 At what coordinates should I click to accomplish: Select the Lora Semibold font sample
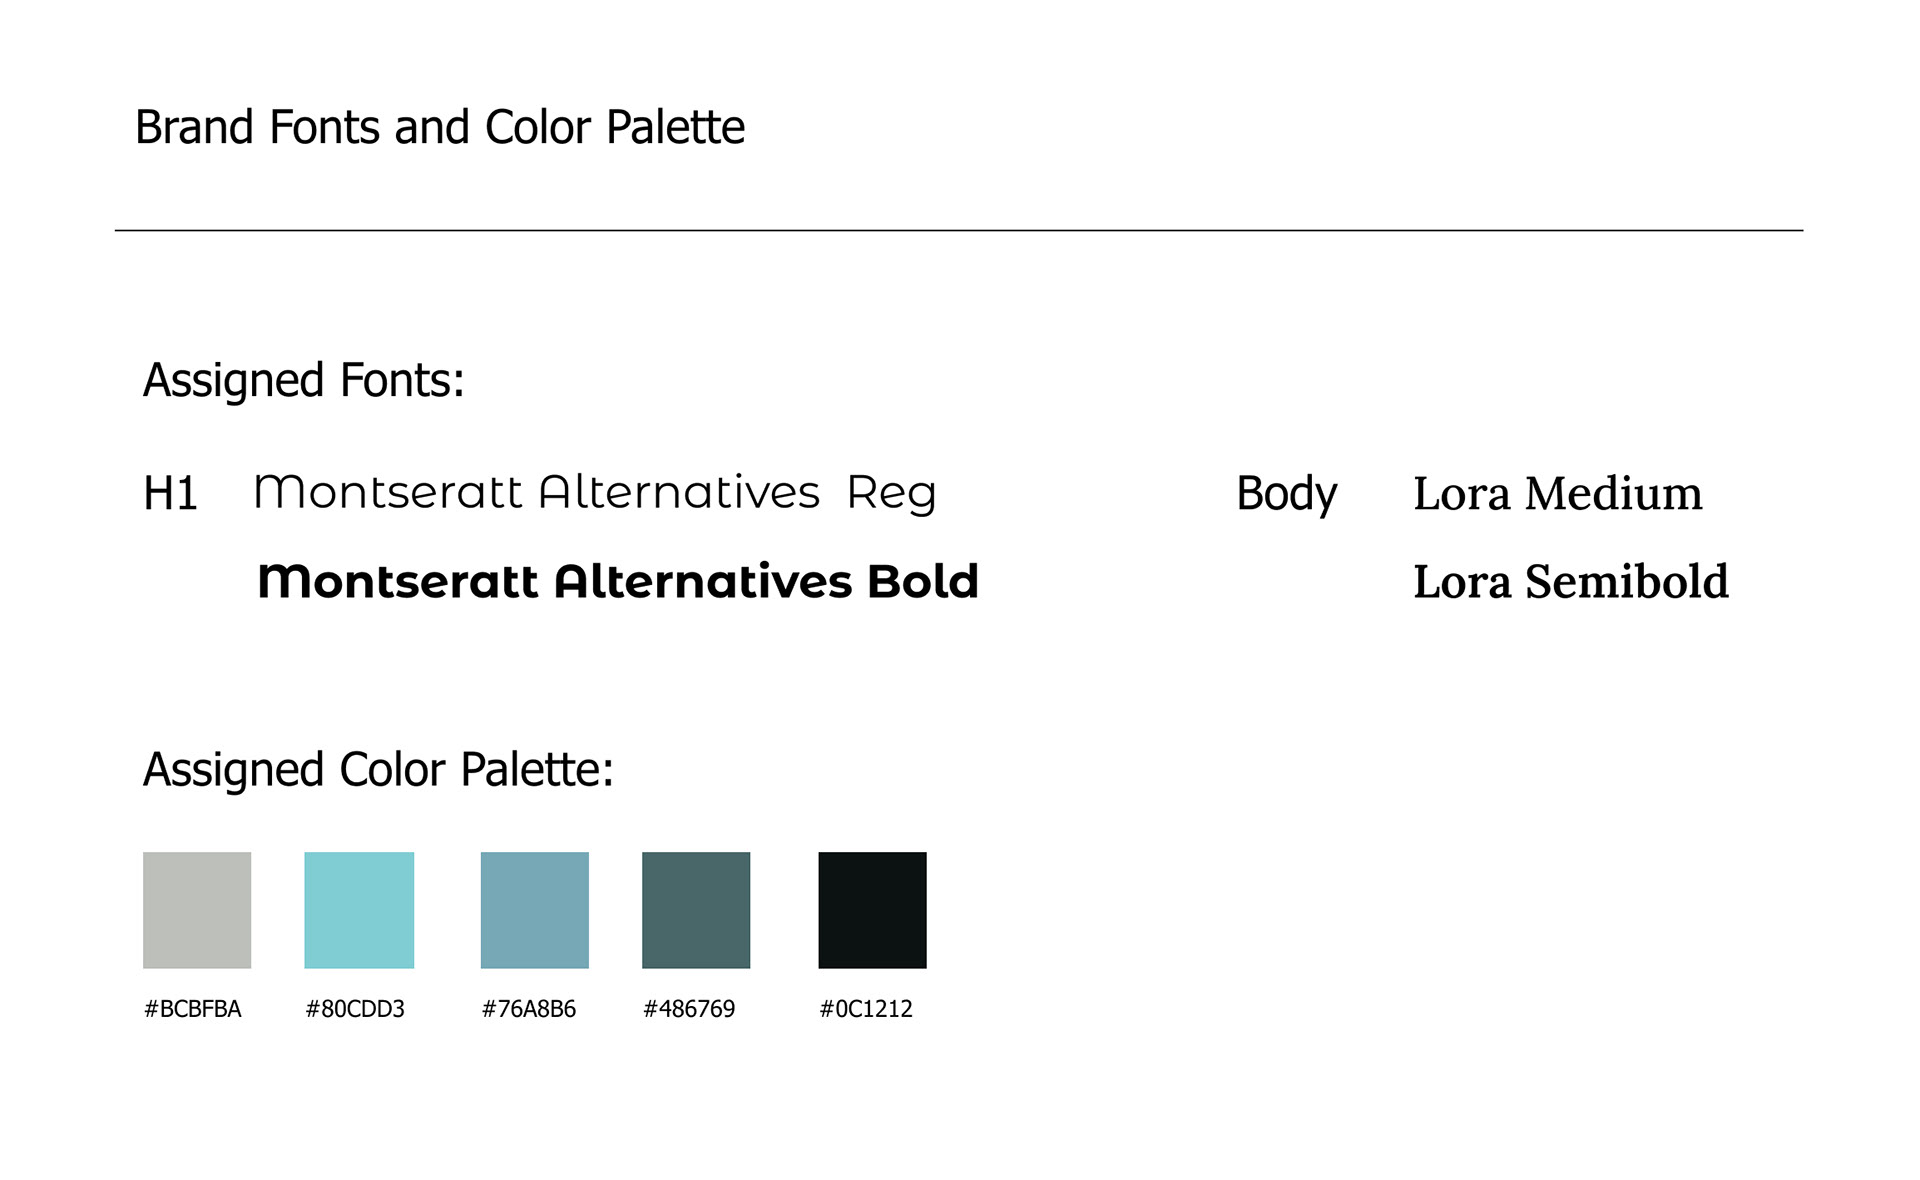[x=1570, y=582]
